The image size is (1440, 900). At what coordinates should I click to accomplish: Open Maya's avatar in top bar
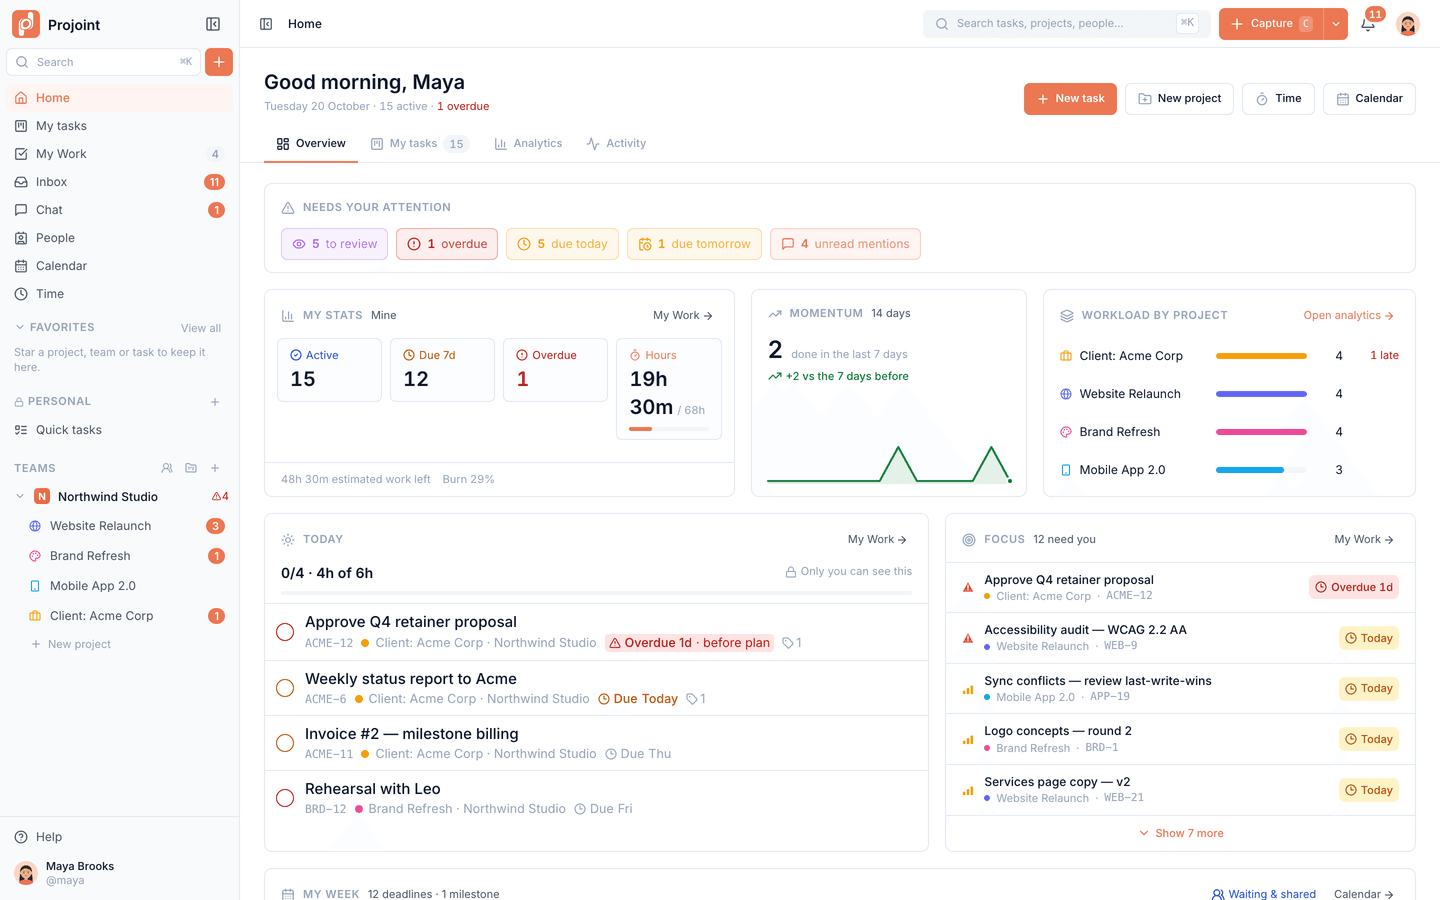1408,24
